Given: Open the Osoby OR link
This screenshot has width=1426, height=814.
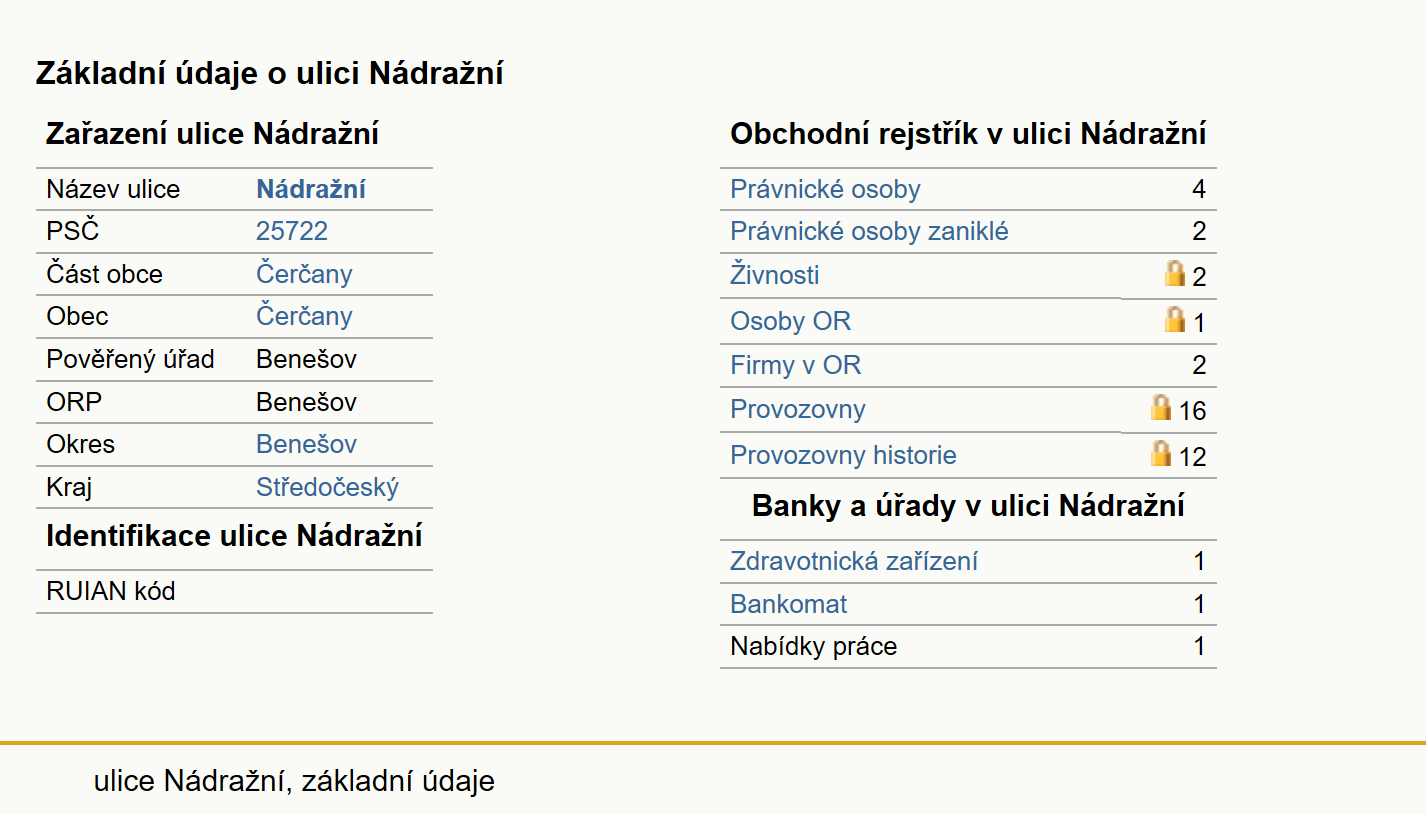Looking at the screenshot, I should [790, 321].
